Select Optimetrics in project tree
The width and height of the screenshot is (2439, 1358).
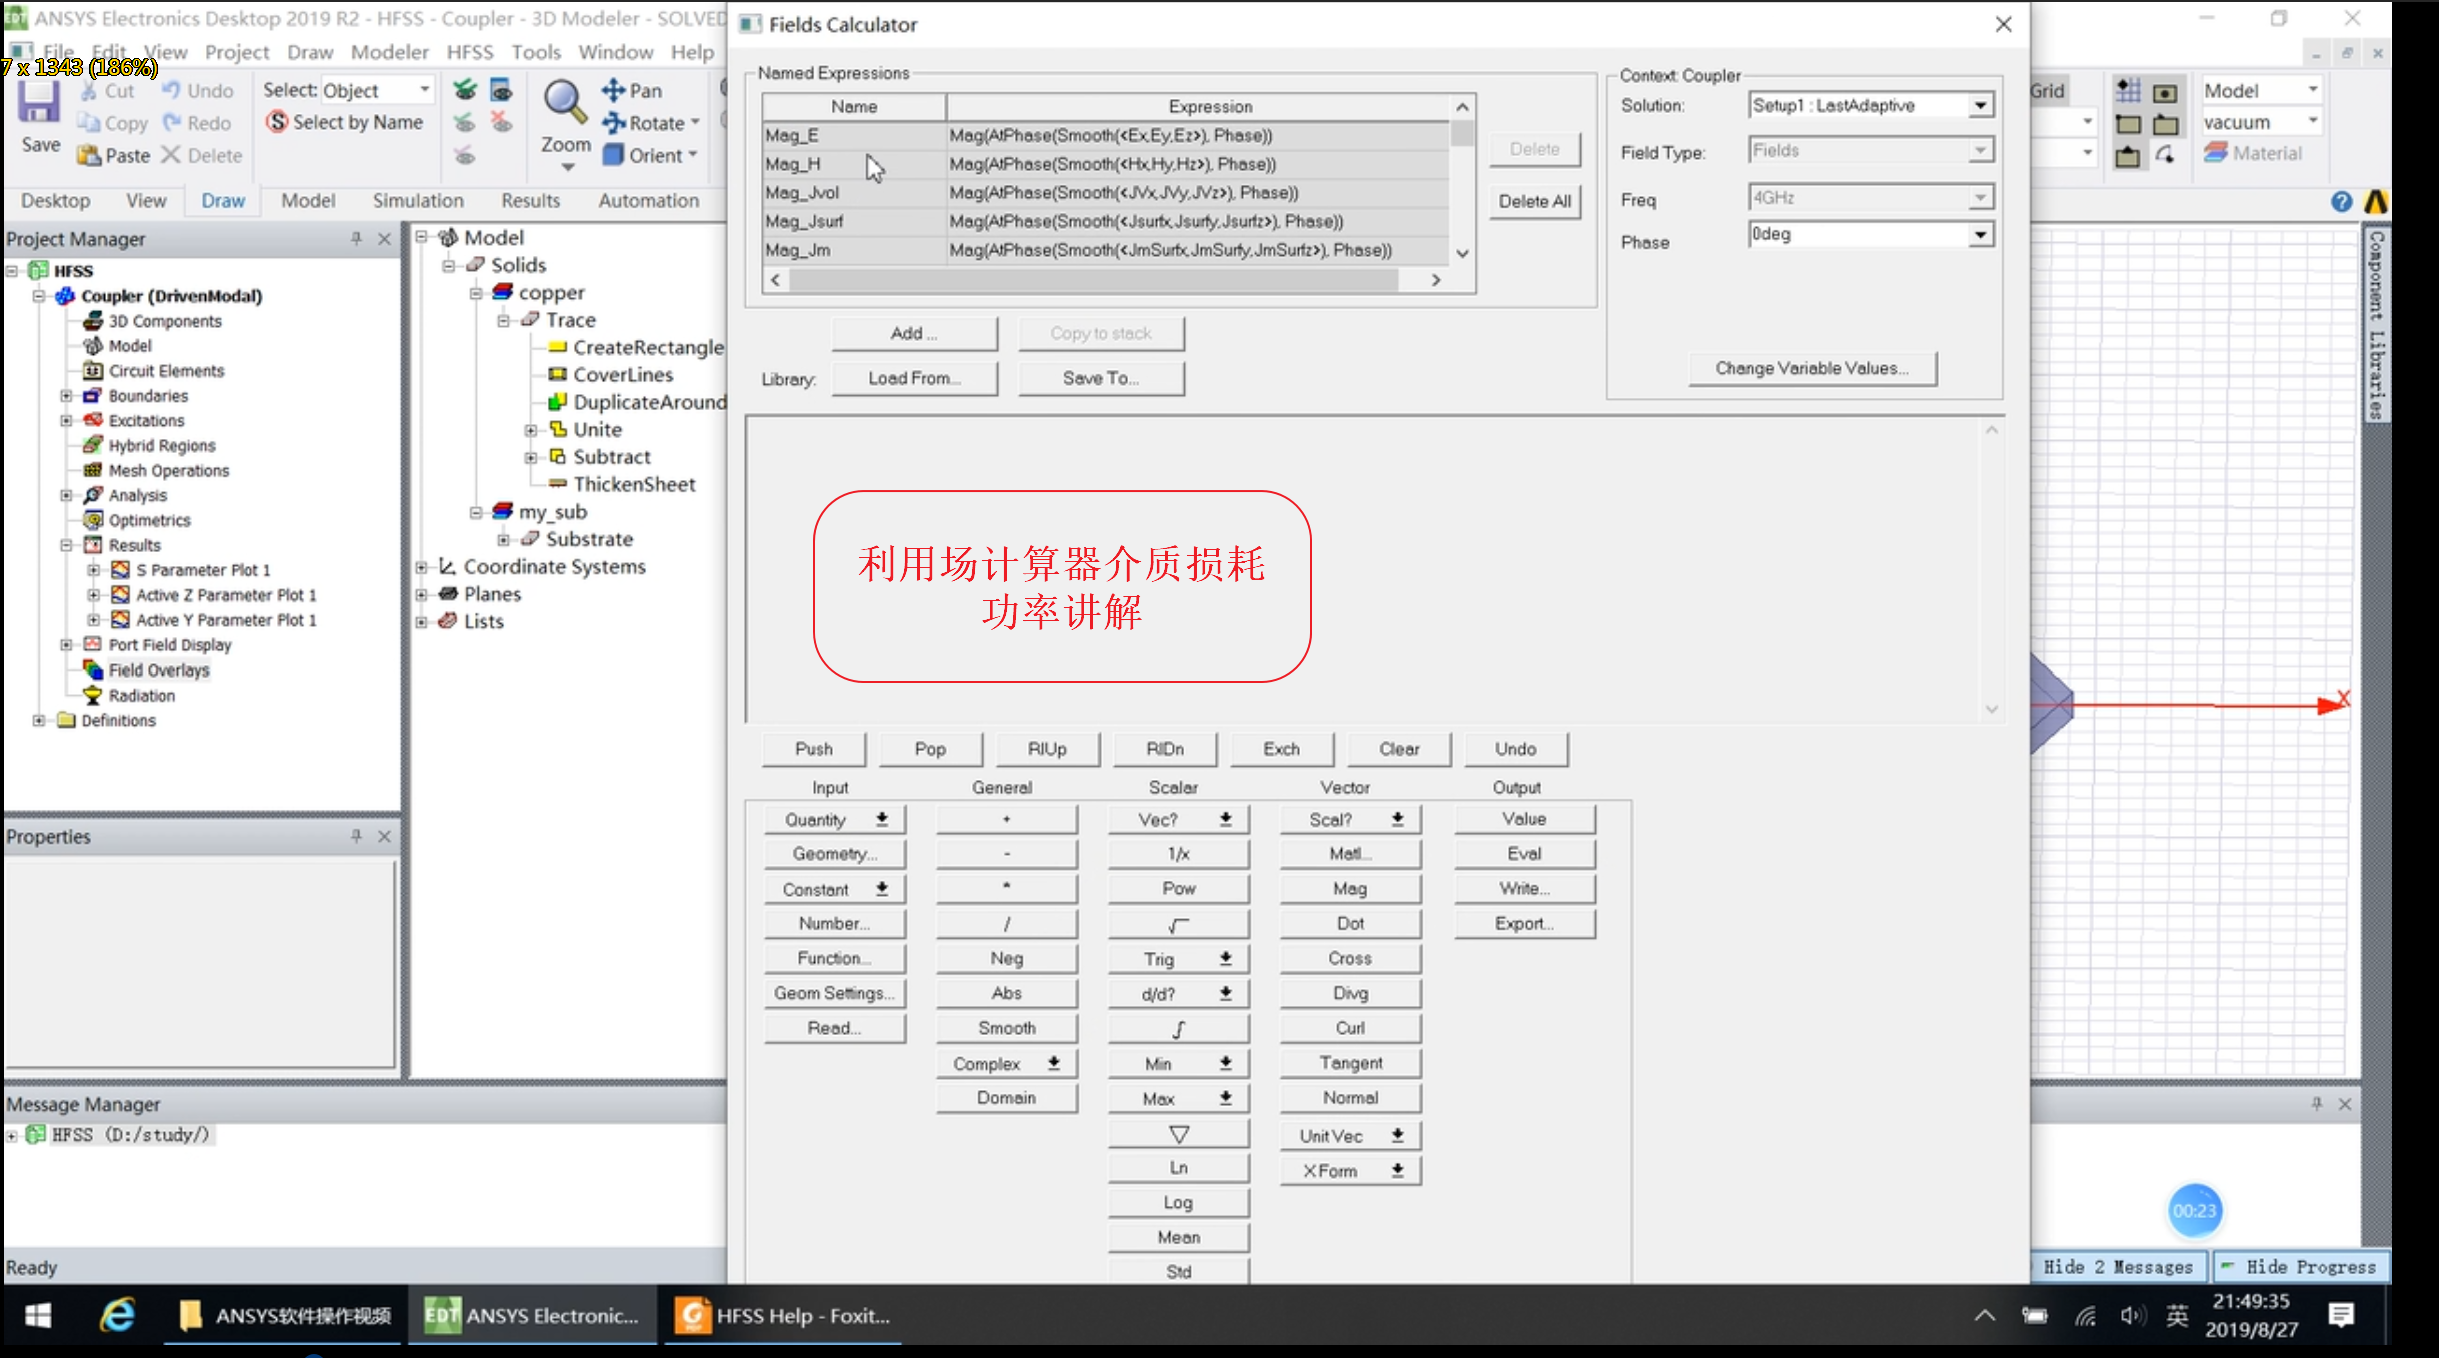(x=149, y=520)
